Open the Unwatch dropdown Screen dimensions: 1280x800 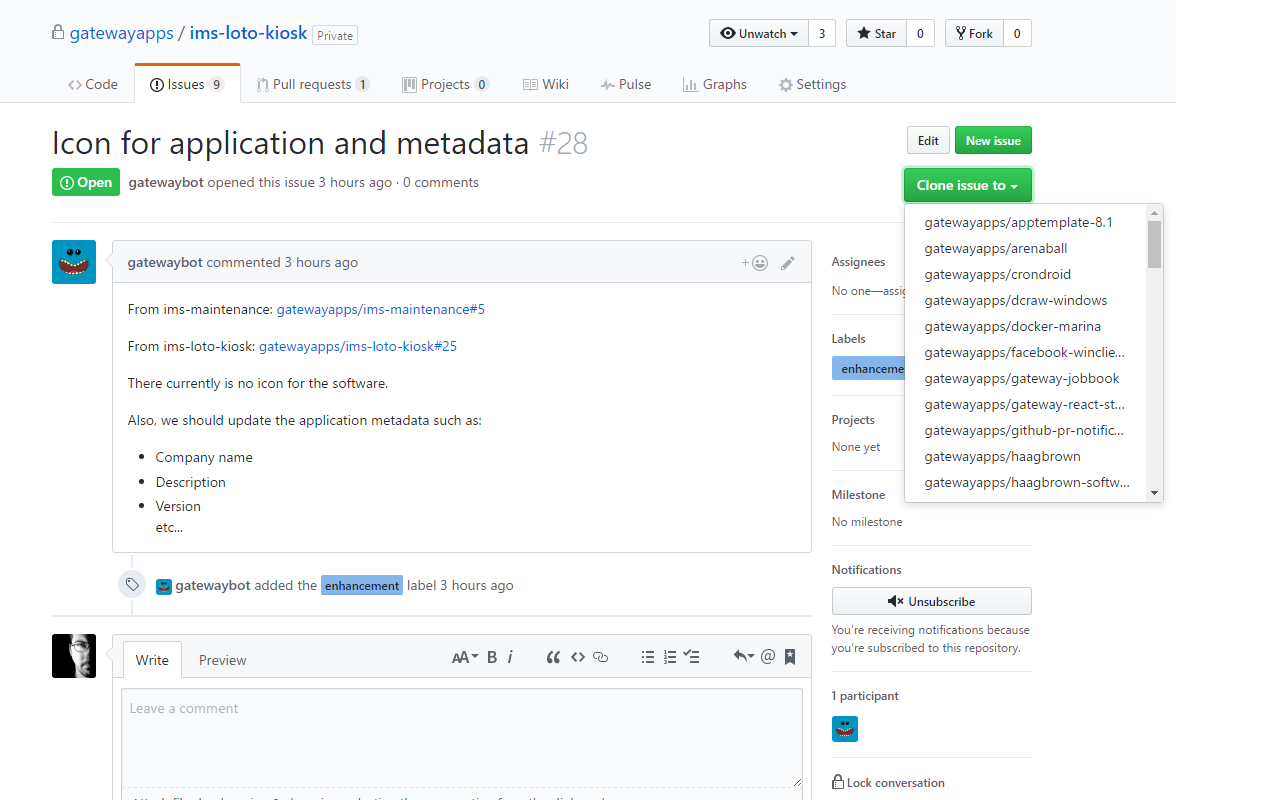tap(759, 33)
